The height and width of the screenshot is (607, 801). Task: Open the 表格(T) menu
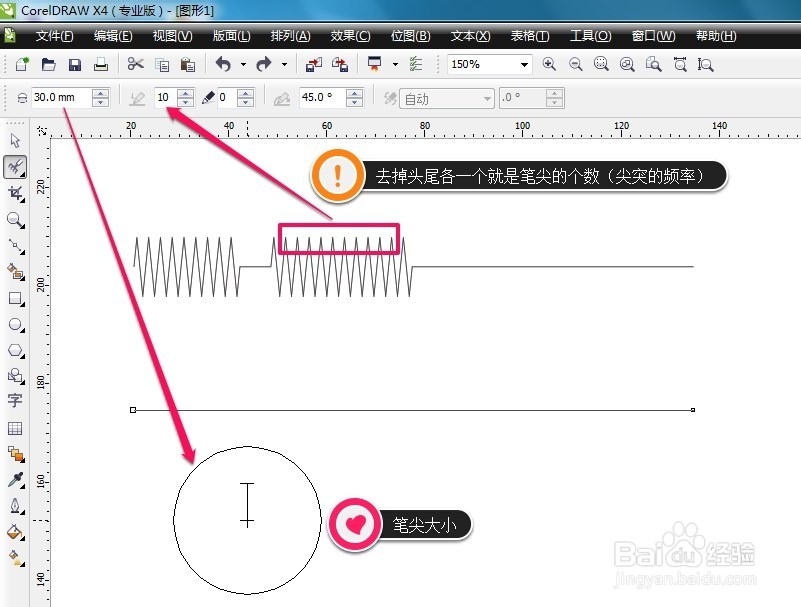point(530,36)
